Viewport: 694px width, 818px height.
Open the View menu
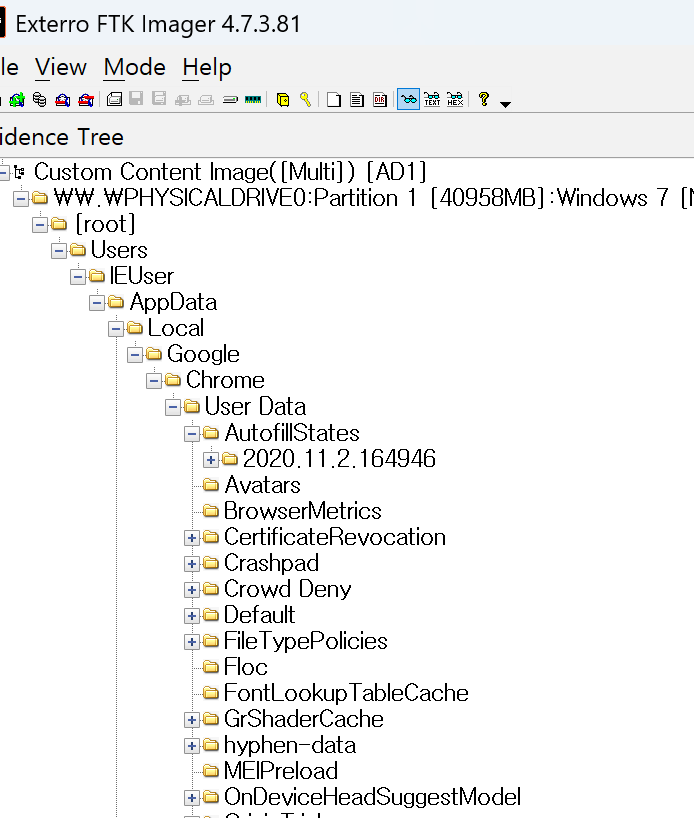[x=61, y=67]
